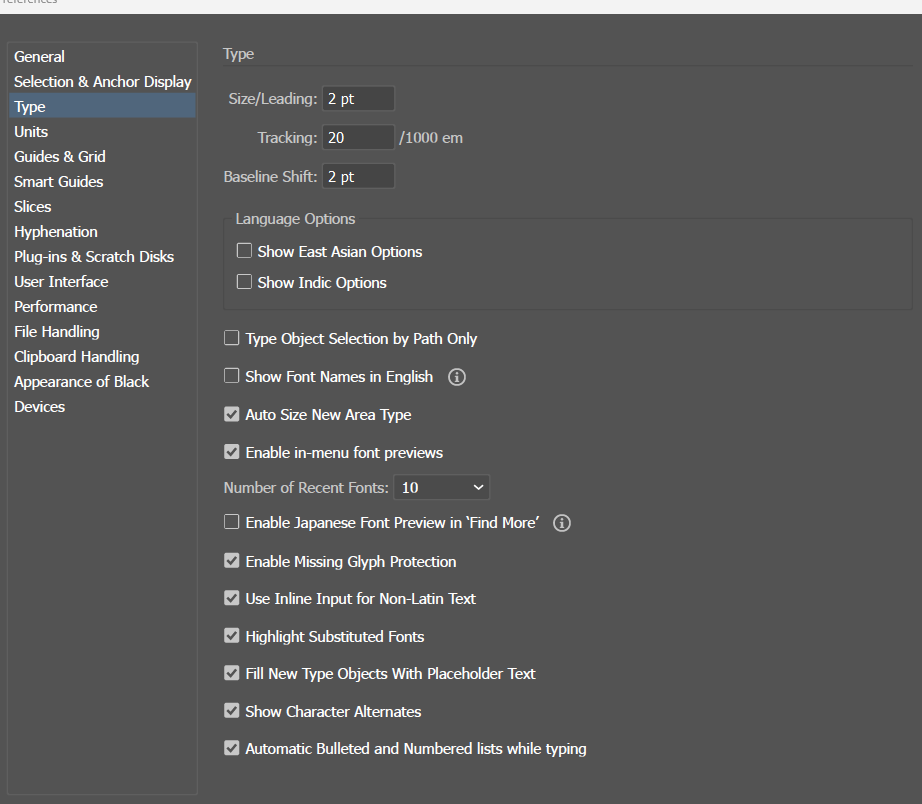
Task: Click the Tracking value field
Action: click(x=358, y=138)
